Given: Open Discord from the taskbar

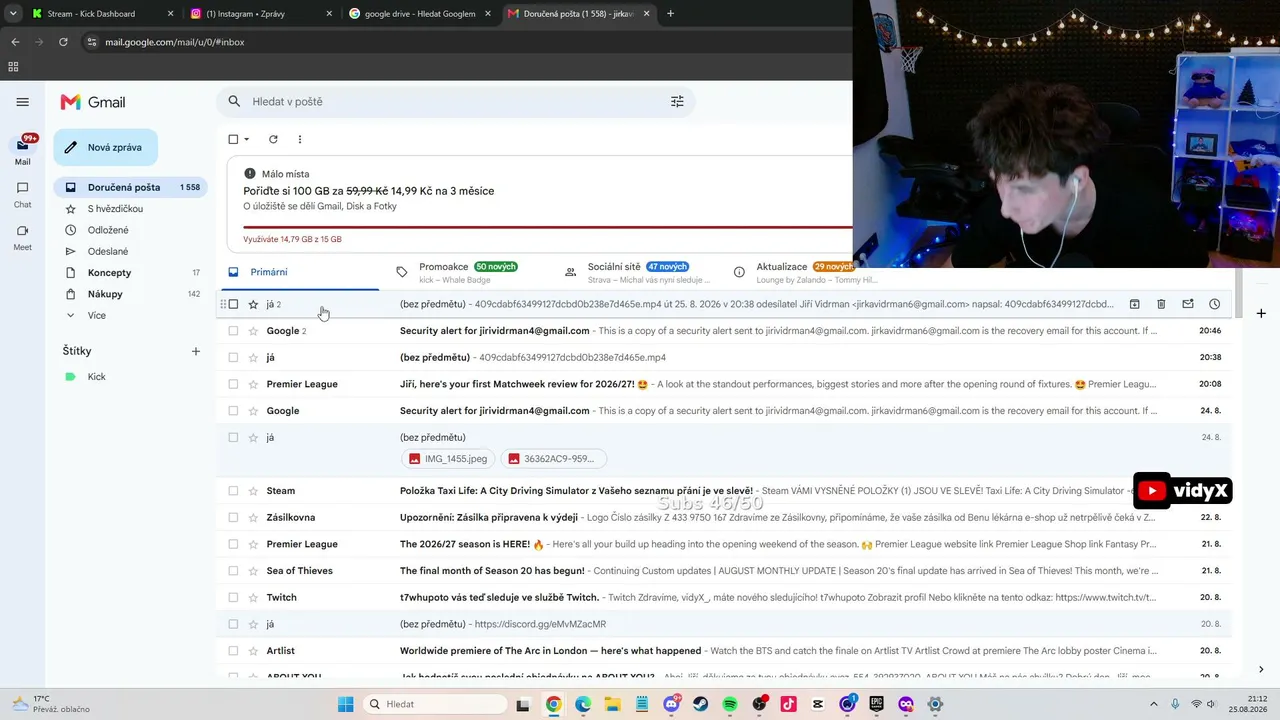Looking at the screenshot, I should (x=672, y=704).
